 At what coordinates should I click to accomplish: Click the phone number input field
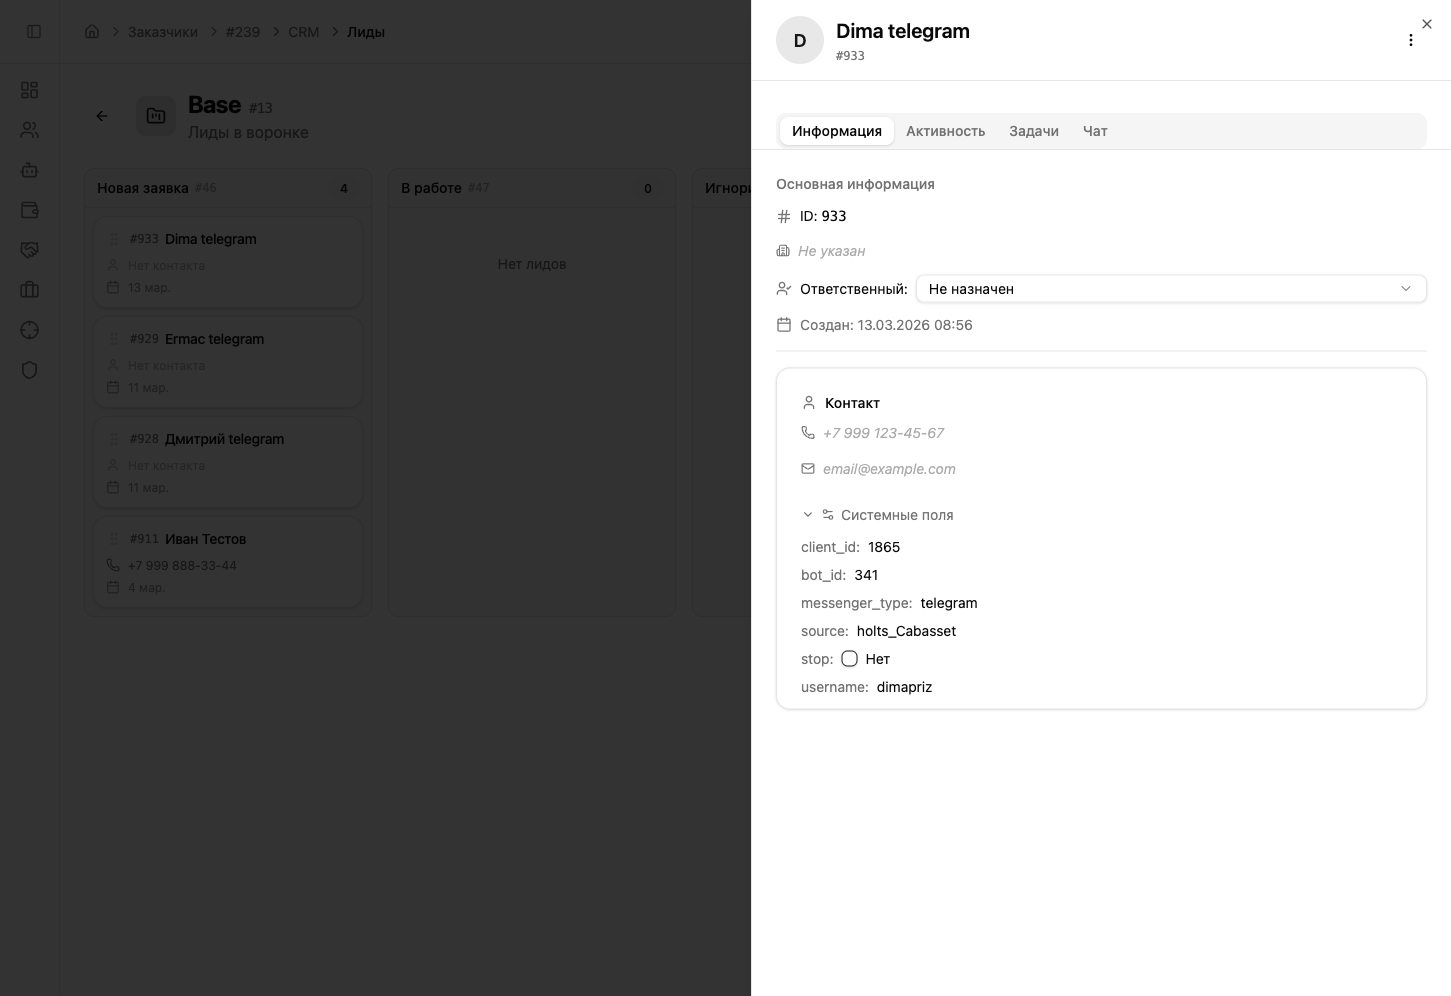coord(883,433)
